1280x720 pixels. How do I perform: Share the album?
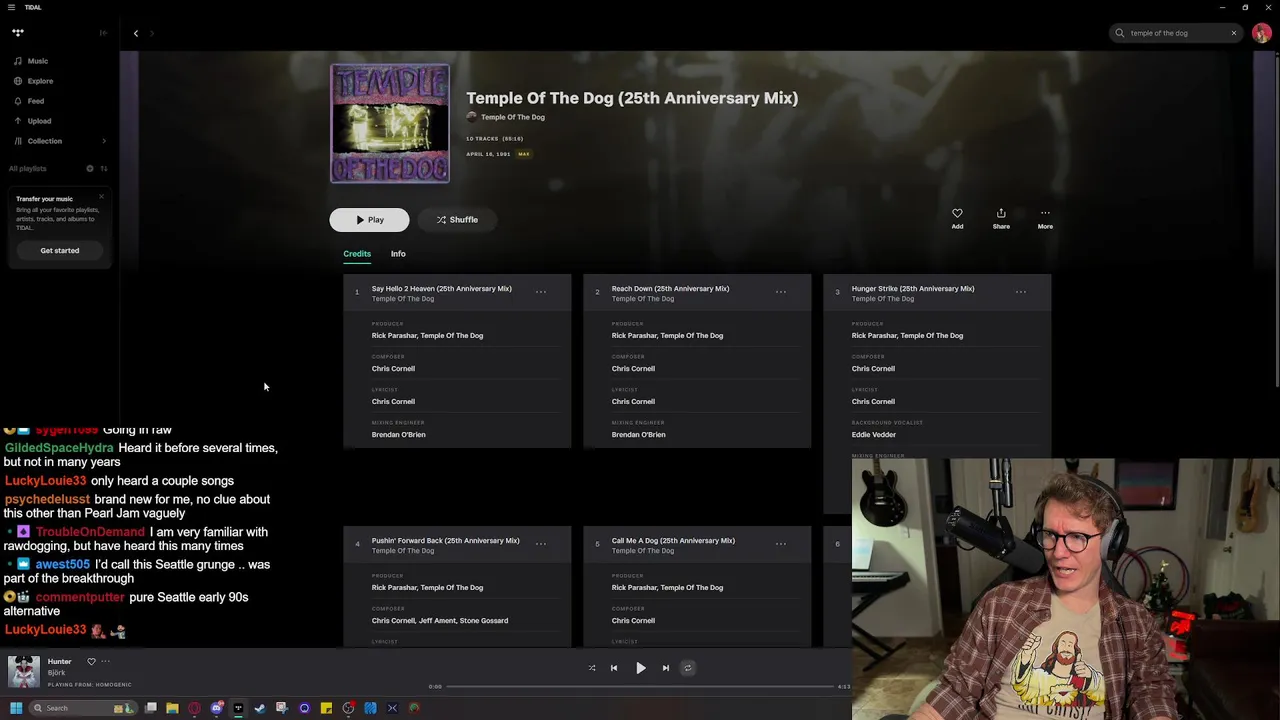1001,218
